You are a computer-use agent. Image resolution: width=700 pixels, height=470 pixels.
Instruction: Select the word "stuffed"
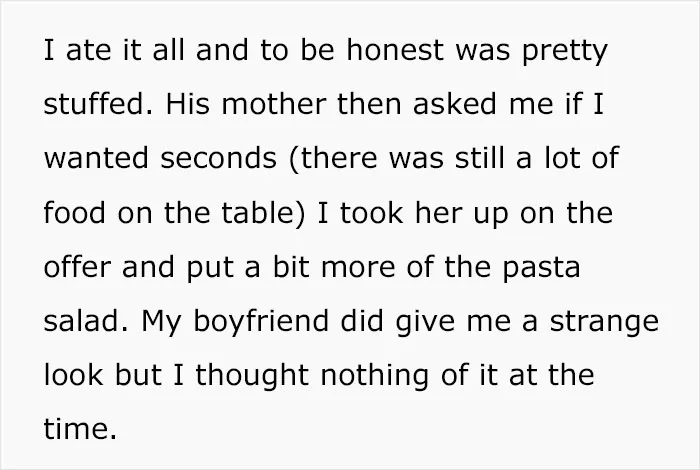[94, 104]
